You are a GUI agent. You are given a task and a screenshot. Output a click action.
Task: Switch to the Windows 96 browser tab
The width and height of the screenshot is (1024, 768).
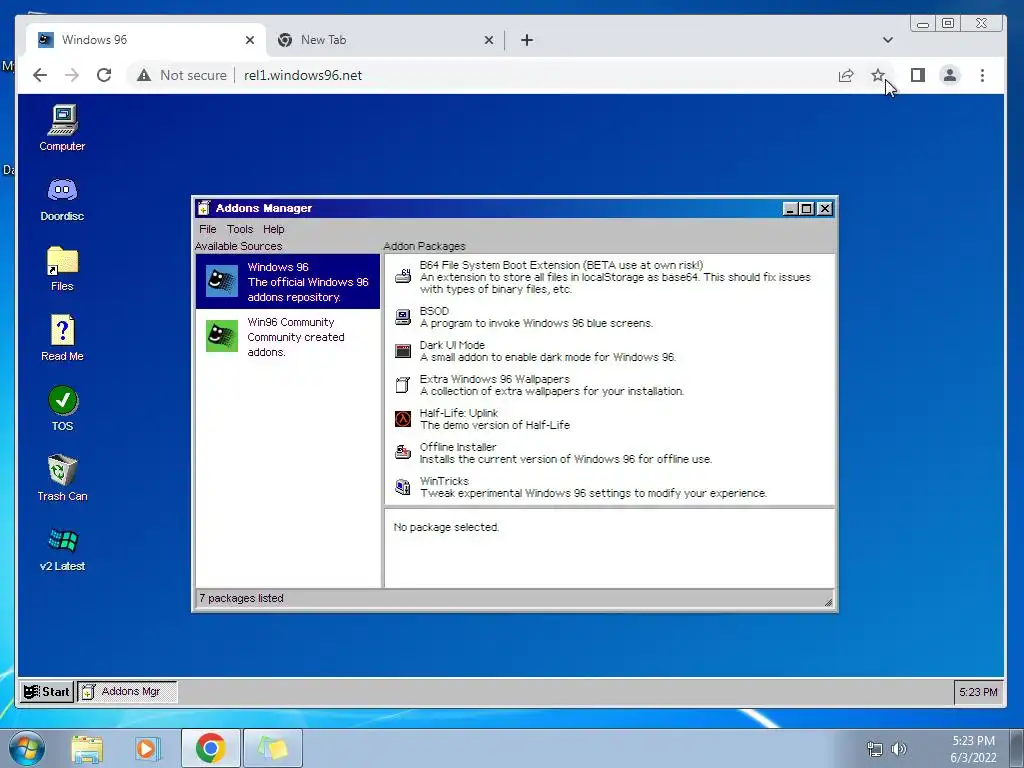pos(146,40)
